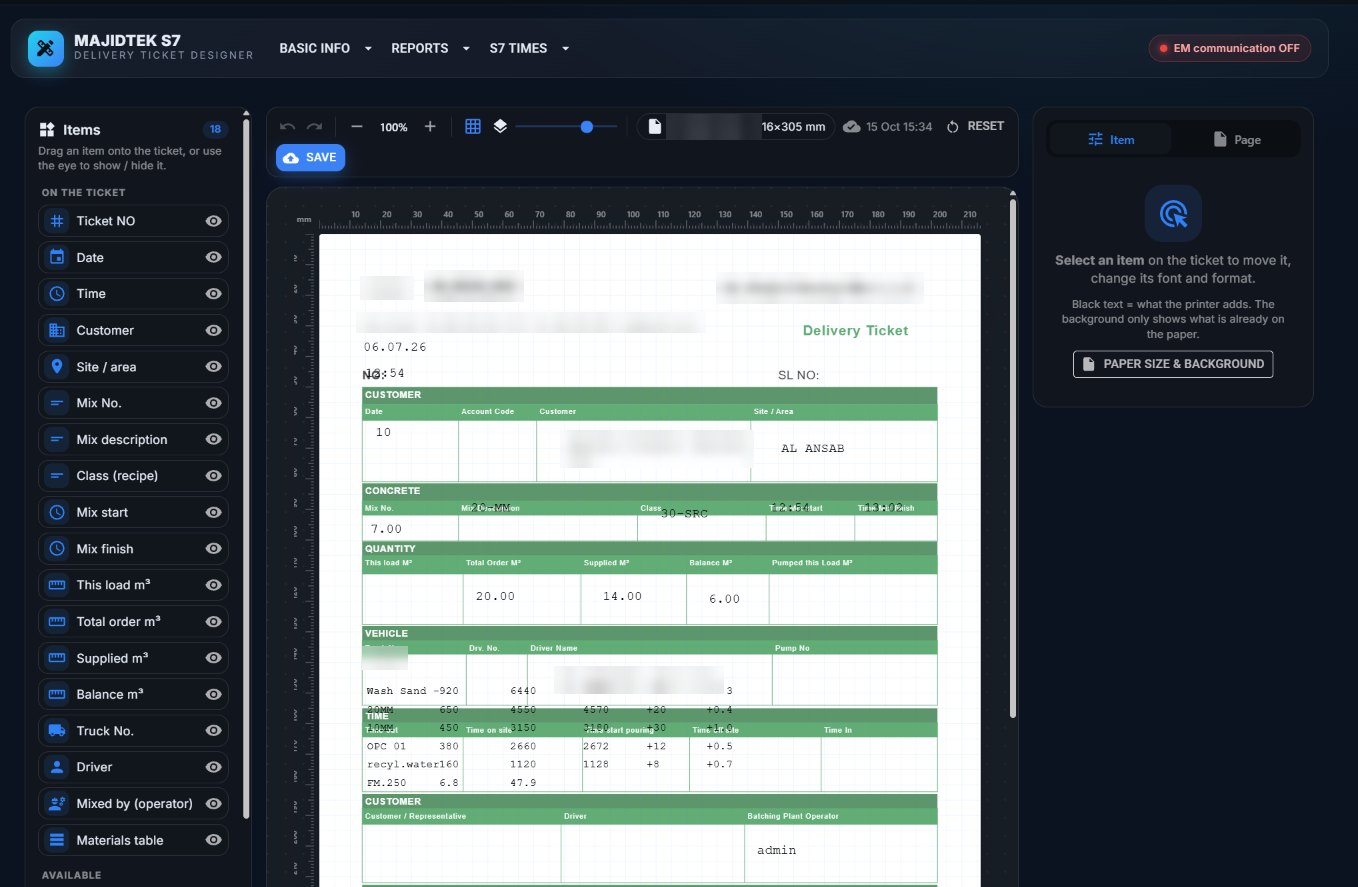Viewport: 1358px width, 887px height.
Task: Click the EM communication OFF indicator
Action: 1229,48
